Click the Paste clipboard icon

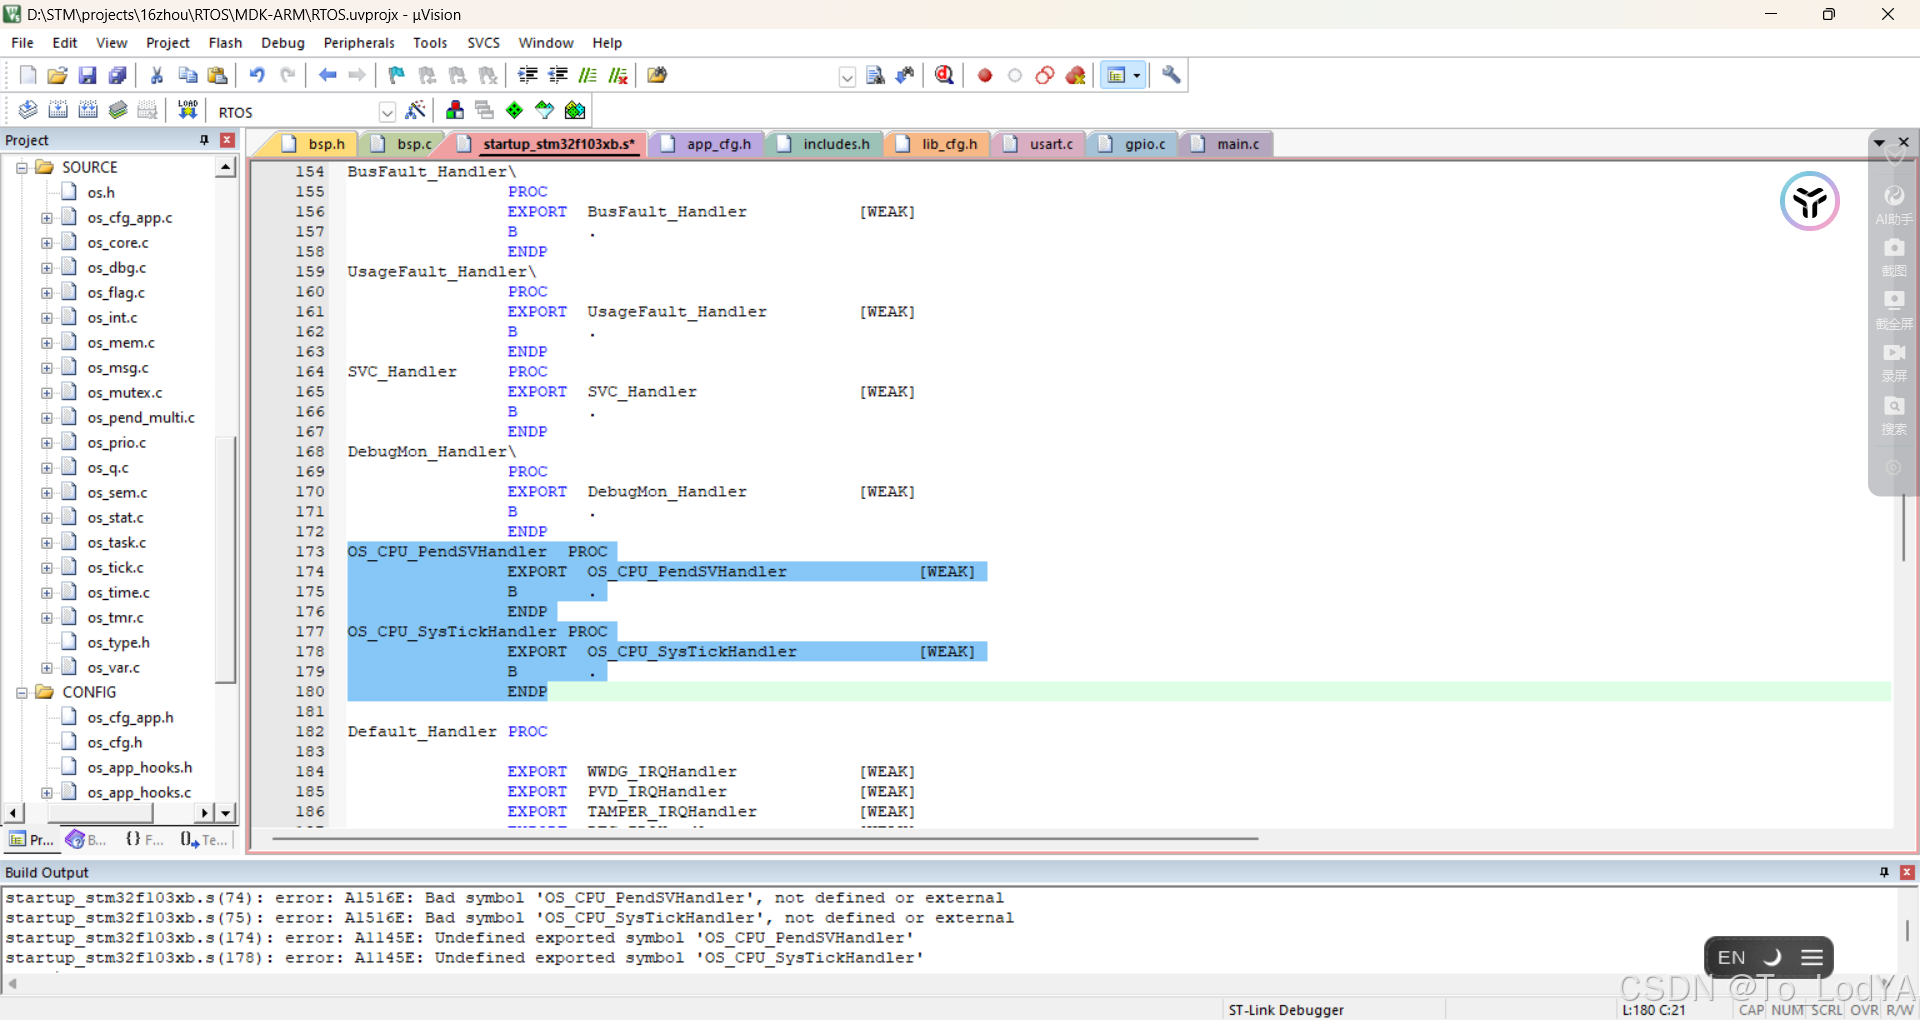[217, 75]
